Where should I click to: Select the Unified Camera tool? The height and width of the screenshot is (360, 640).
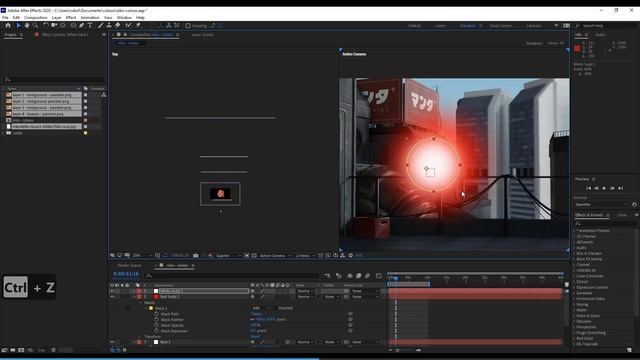54,25
